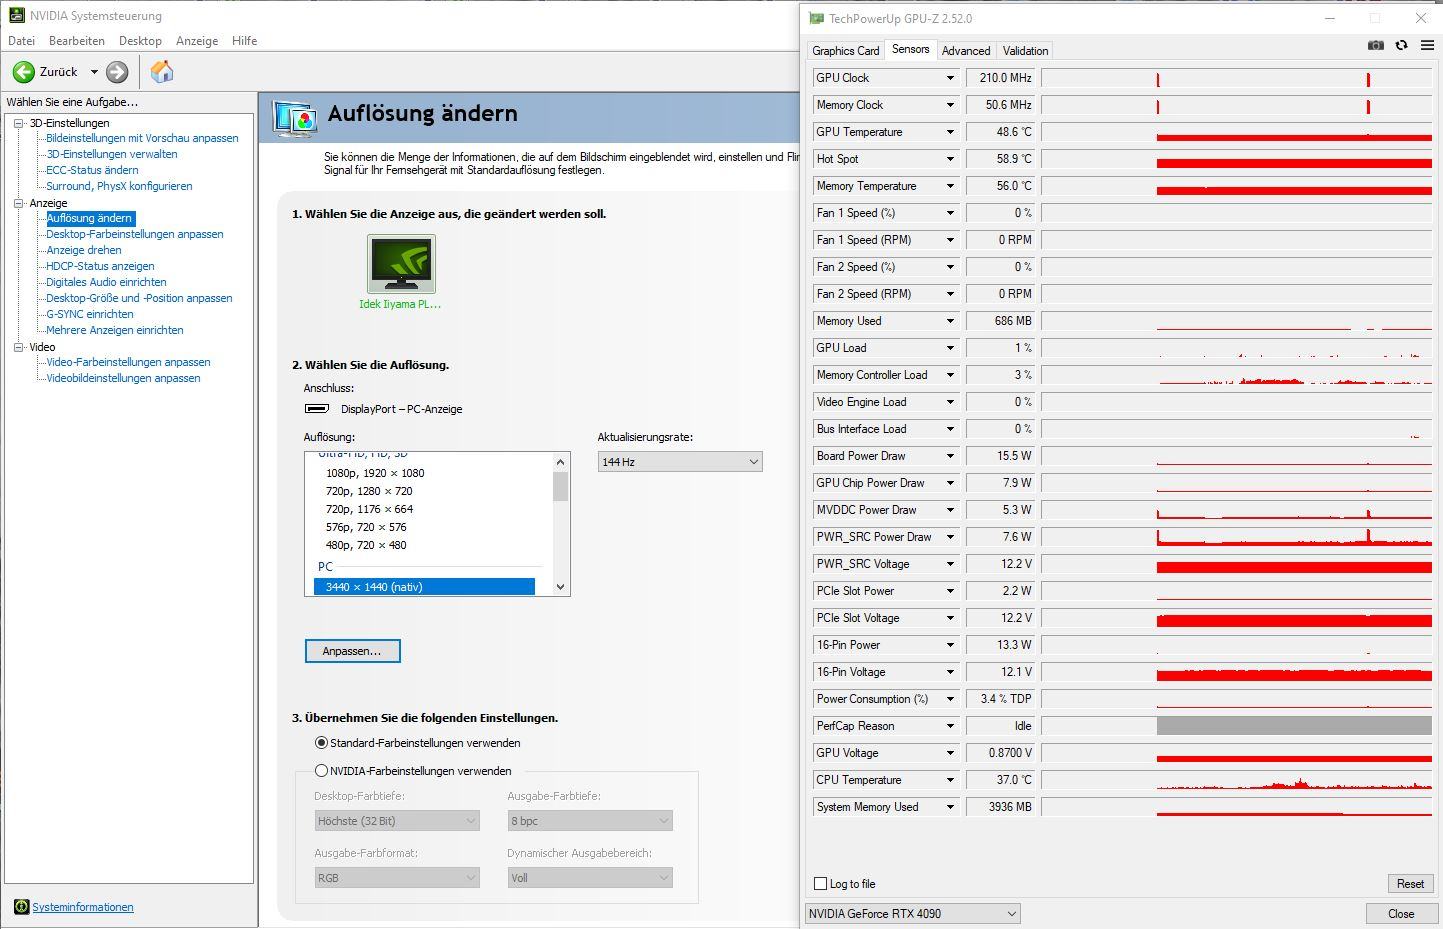Screen dimensions: 1443x929
Task: Open ECC-Status ändern tree item
Action: click(92, 170)
